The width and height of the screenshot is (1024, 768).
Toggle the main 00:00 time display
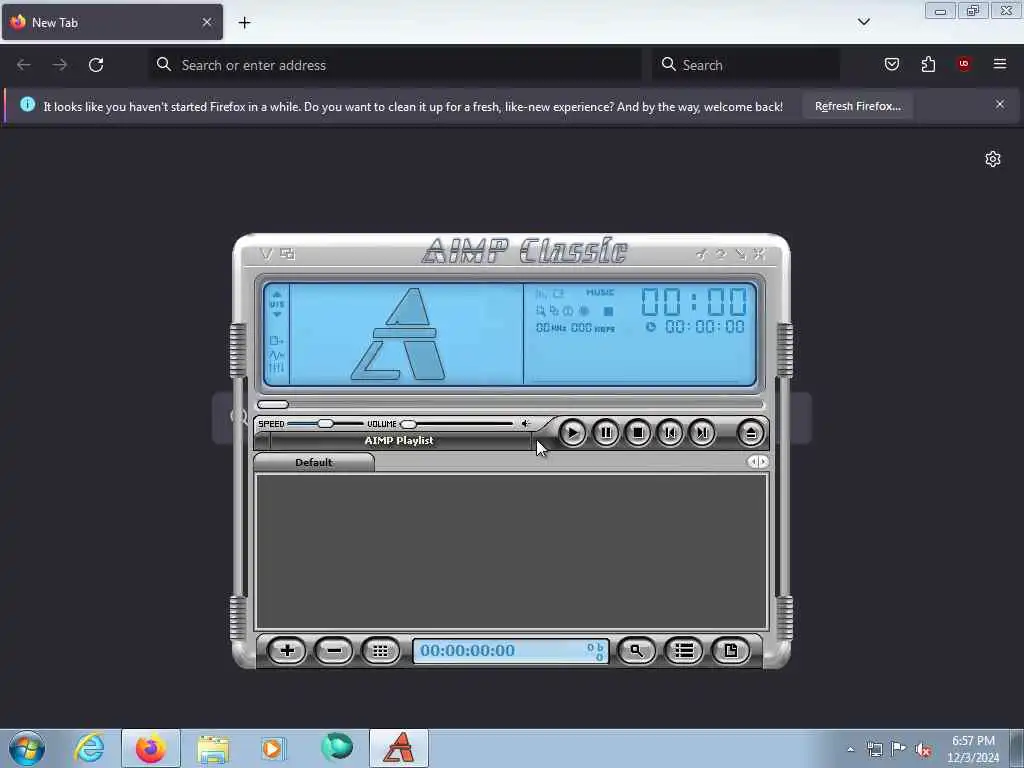(694, 302)
